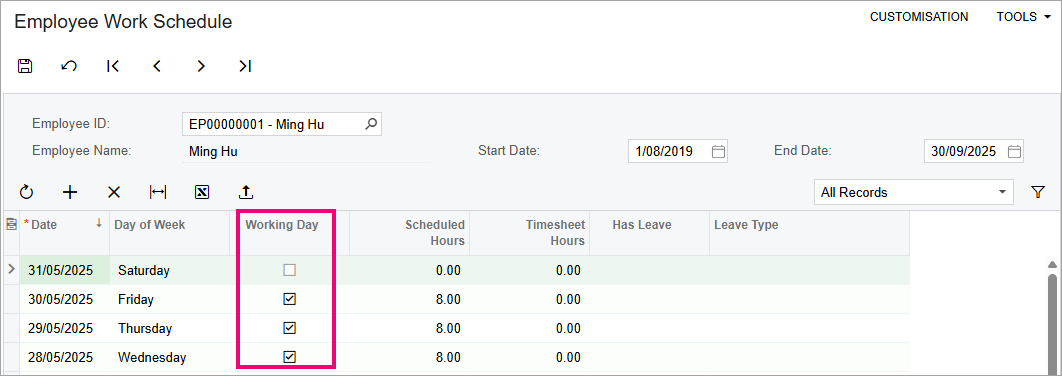Viewport: 1062px width, 376px height.
Task: Go to the previous record
Action: (157, 66)
